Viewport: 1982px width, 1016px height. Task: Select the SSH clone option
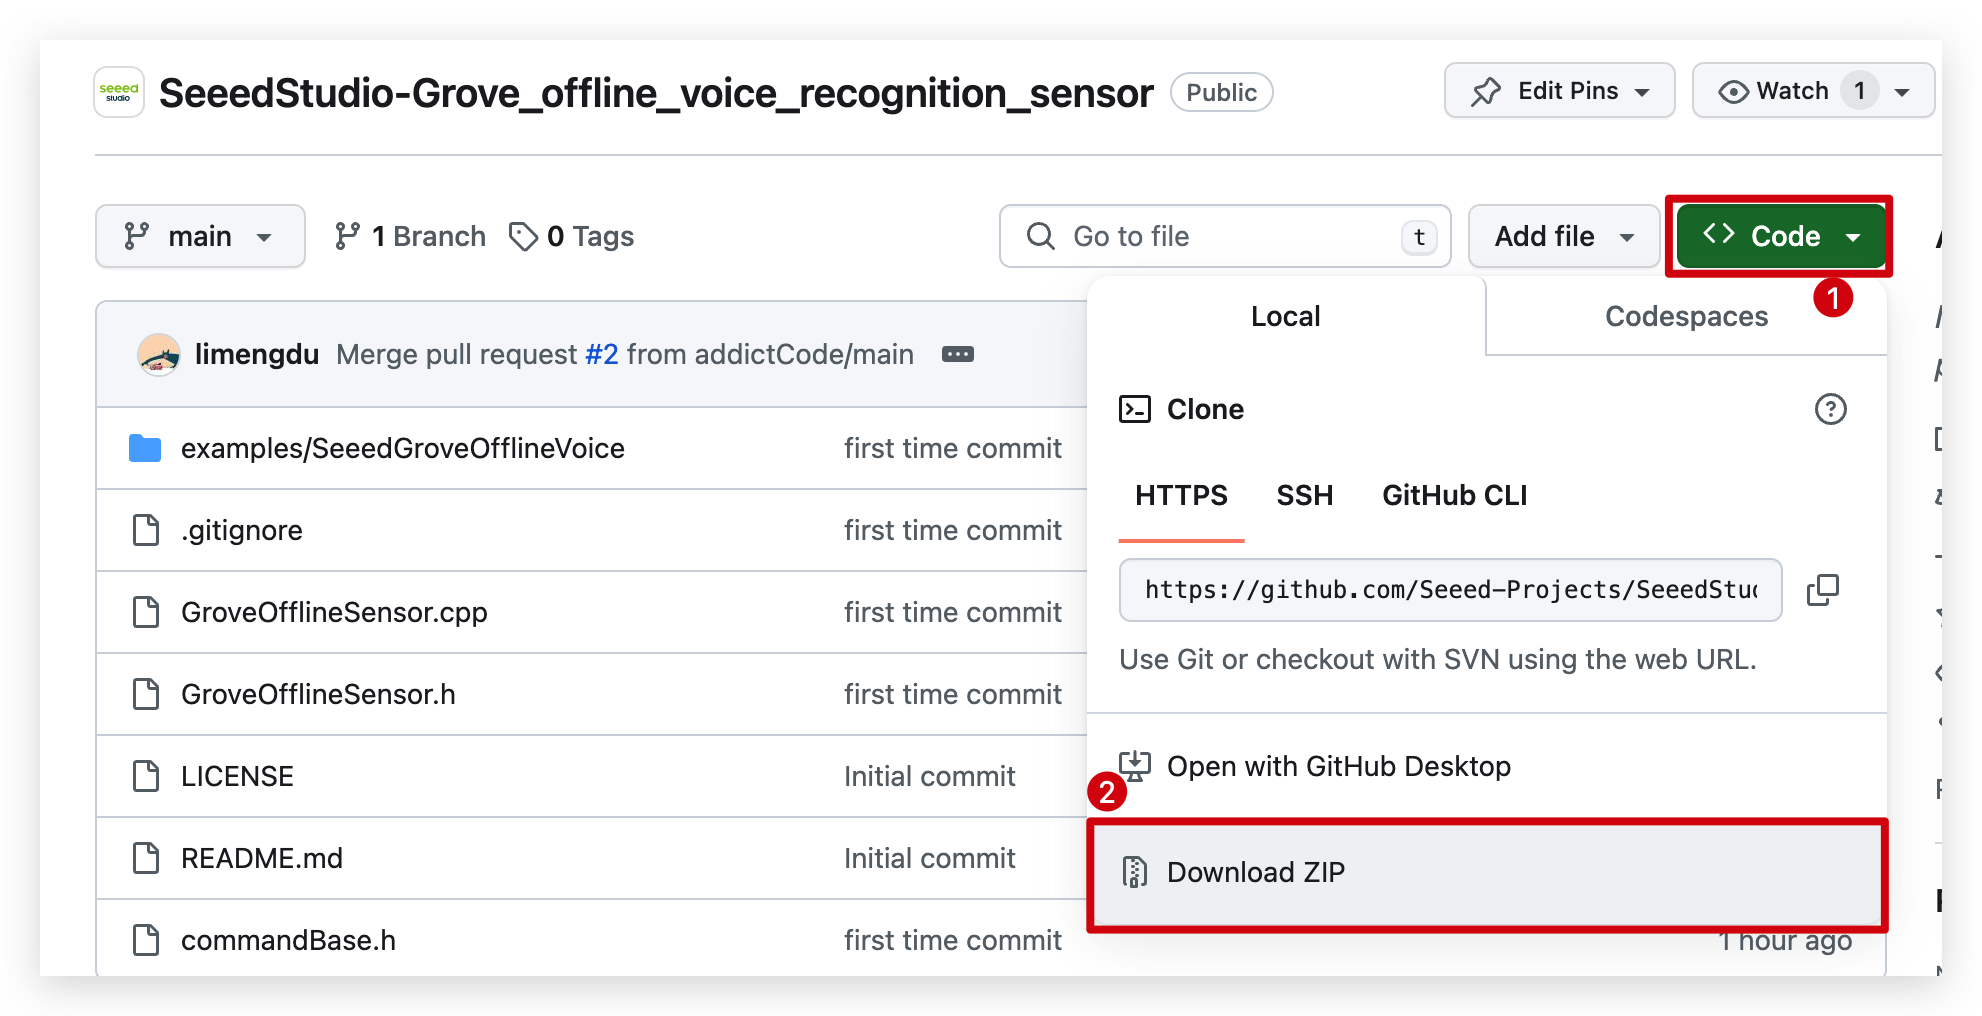tap(1304, 495)
